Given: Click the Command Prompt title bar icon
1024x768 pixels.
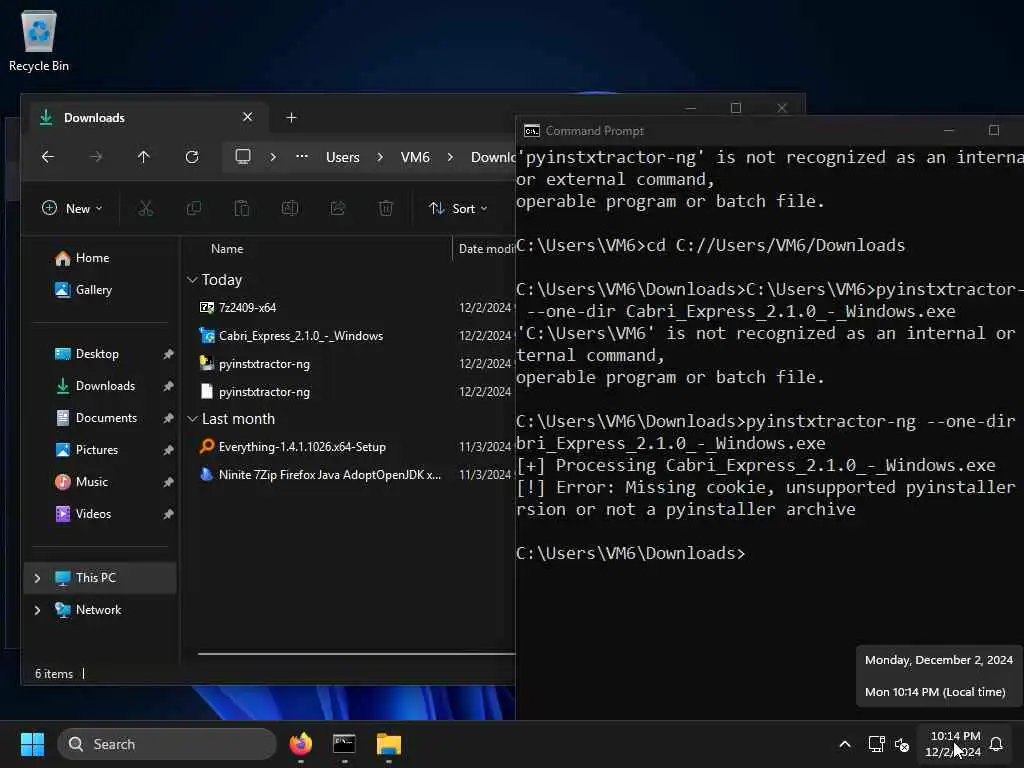Looking at the screenshot, I should click(532, 131).
